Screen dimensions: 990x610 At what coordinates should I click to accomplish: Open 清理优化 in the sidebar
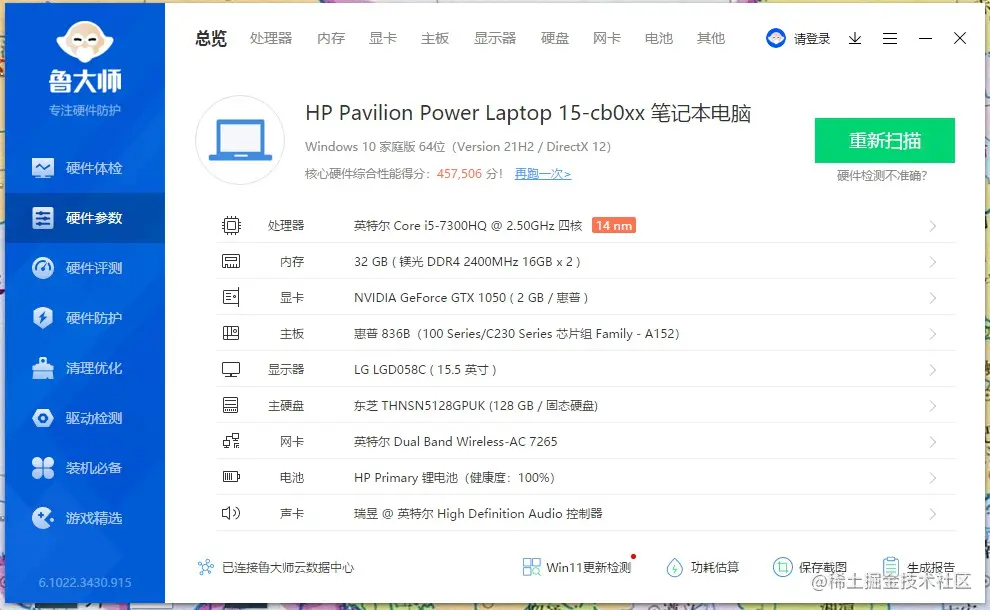(x=85, y=368)
